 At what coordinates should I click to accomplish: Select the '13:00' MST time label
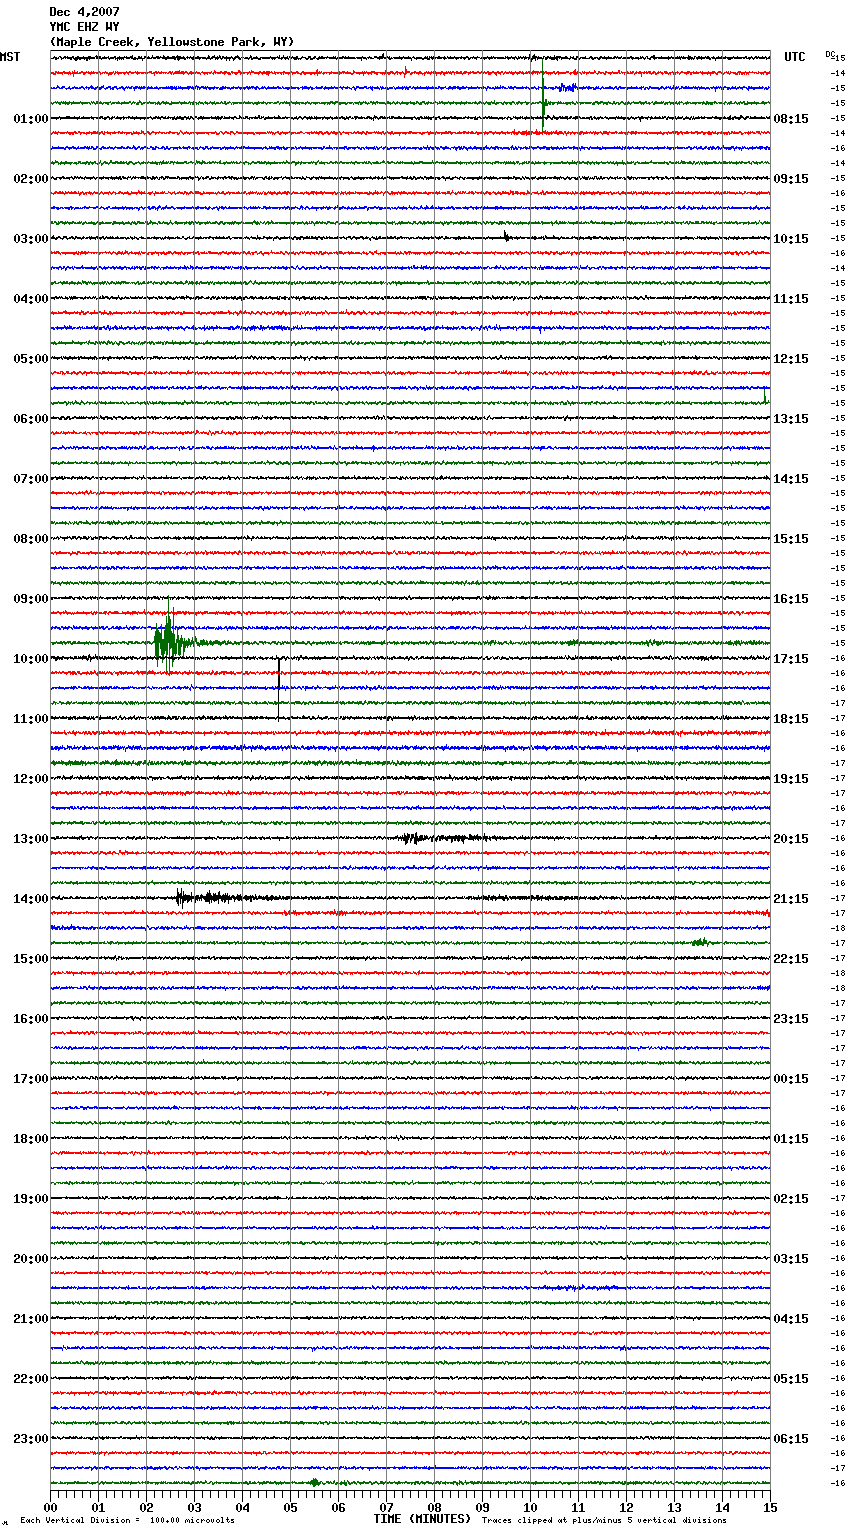(31, 839)
